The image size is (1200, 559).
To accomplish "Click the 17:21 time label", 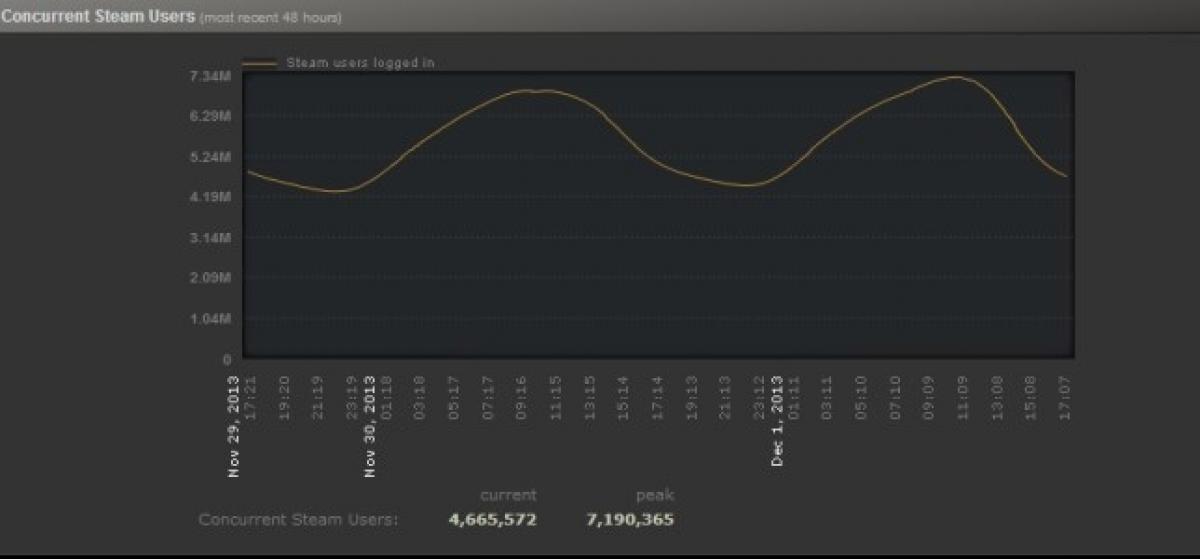I will 249,397.
